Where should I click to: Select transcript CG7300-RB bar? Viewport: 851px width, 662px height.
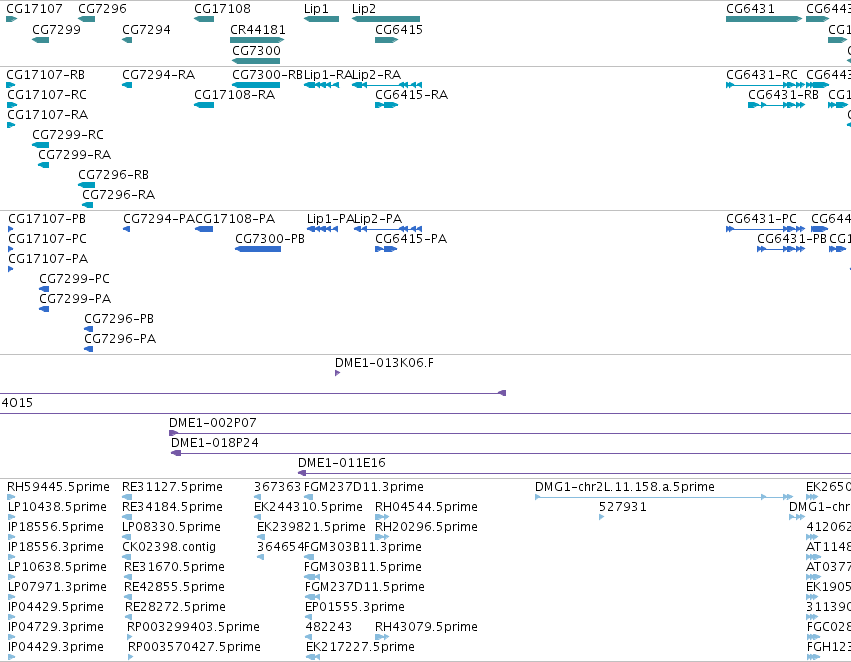click(x=256, y=85)
